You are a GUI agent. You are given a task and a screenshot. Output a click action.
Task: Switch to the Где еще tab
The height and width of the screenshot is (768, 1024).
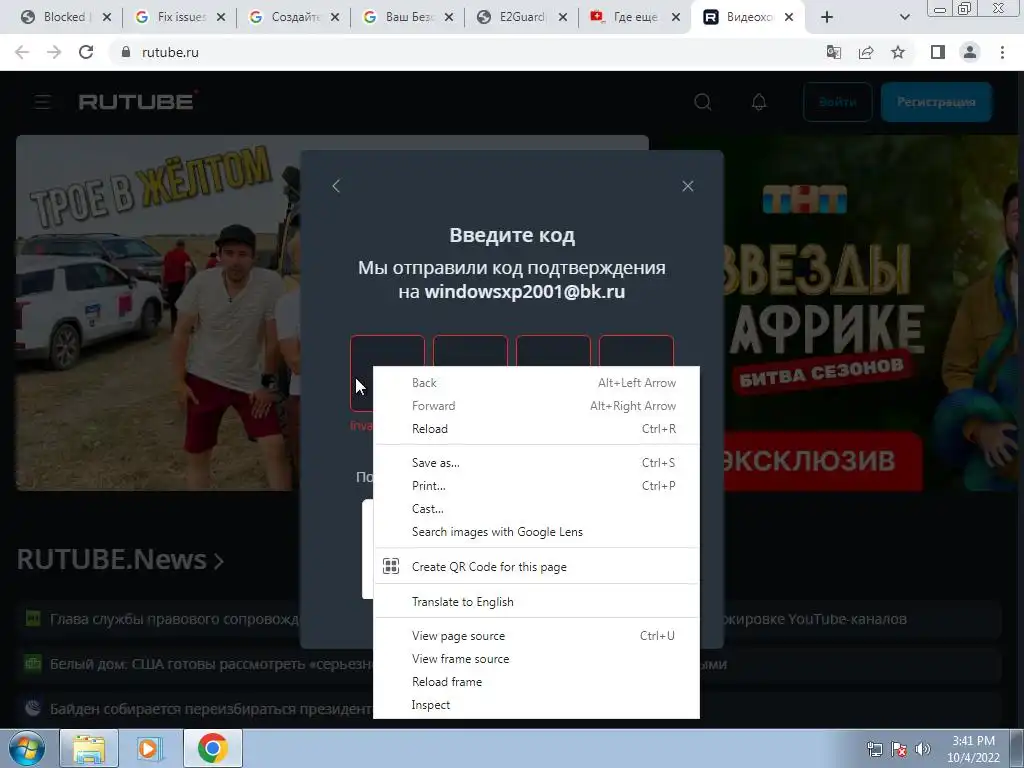coord(626,17)
